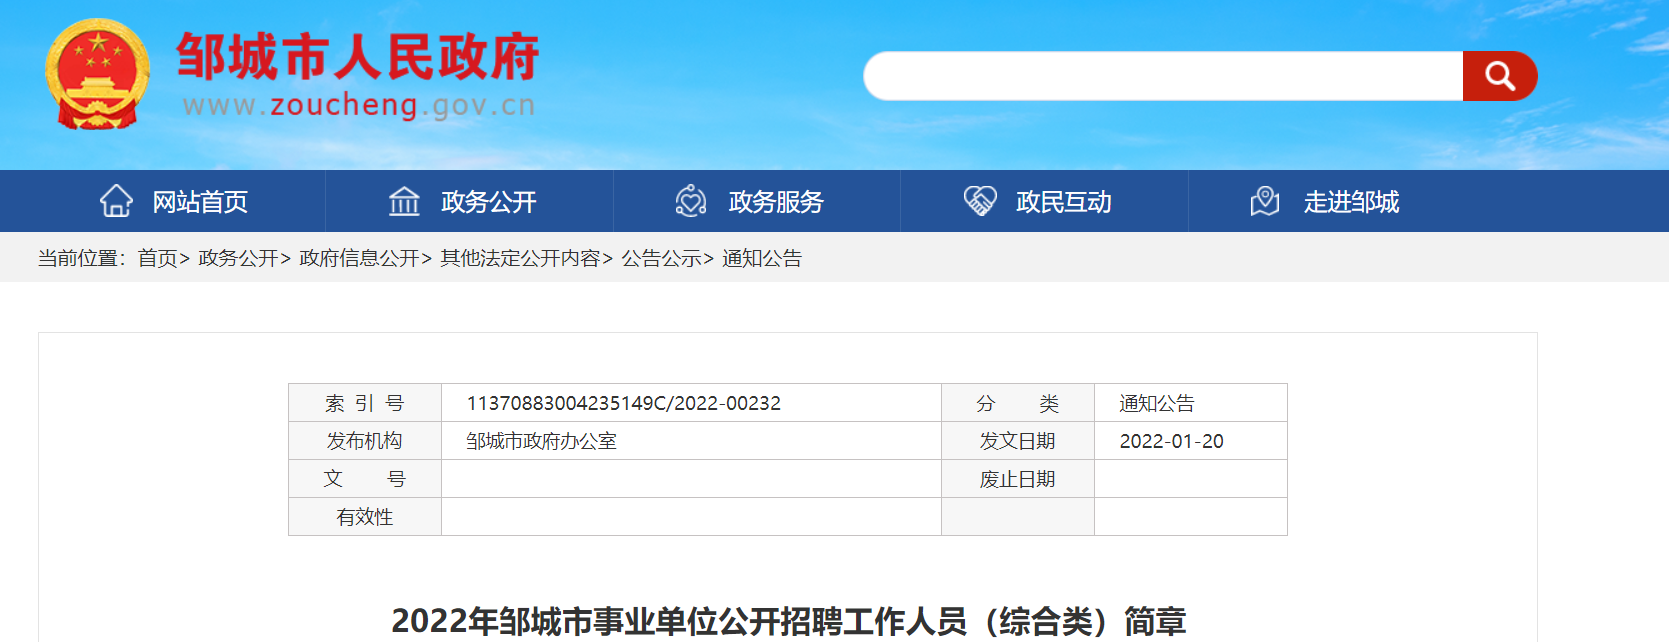Viewport: 1669px width, 642px height.
Task: Click the 发文日期 label cell
Action: (1018, 441)
